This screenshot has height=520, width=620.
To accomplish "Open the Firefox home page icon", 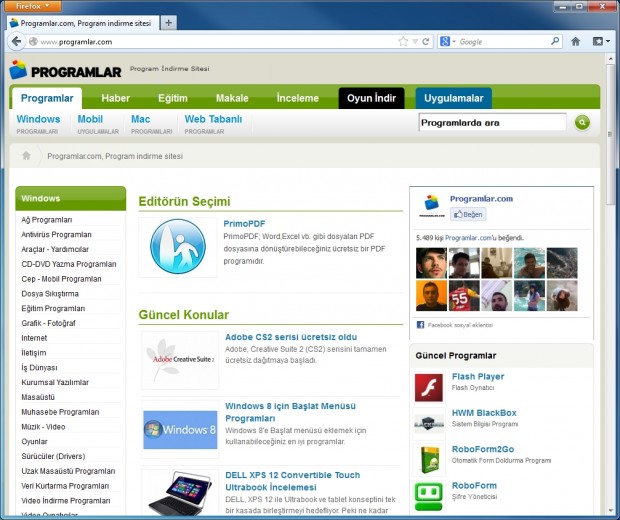I will pyautogui.click(x=575, y=42).
